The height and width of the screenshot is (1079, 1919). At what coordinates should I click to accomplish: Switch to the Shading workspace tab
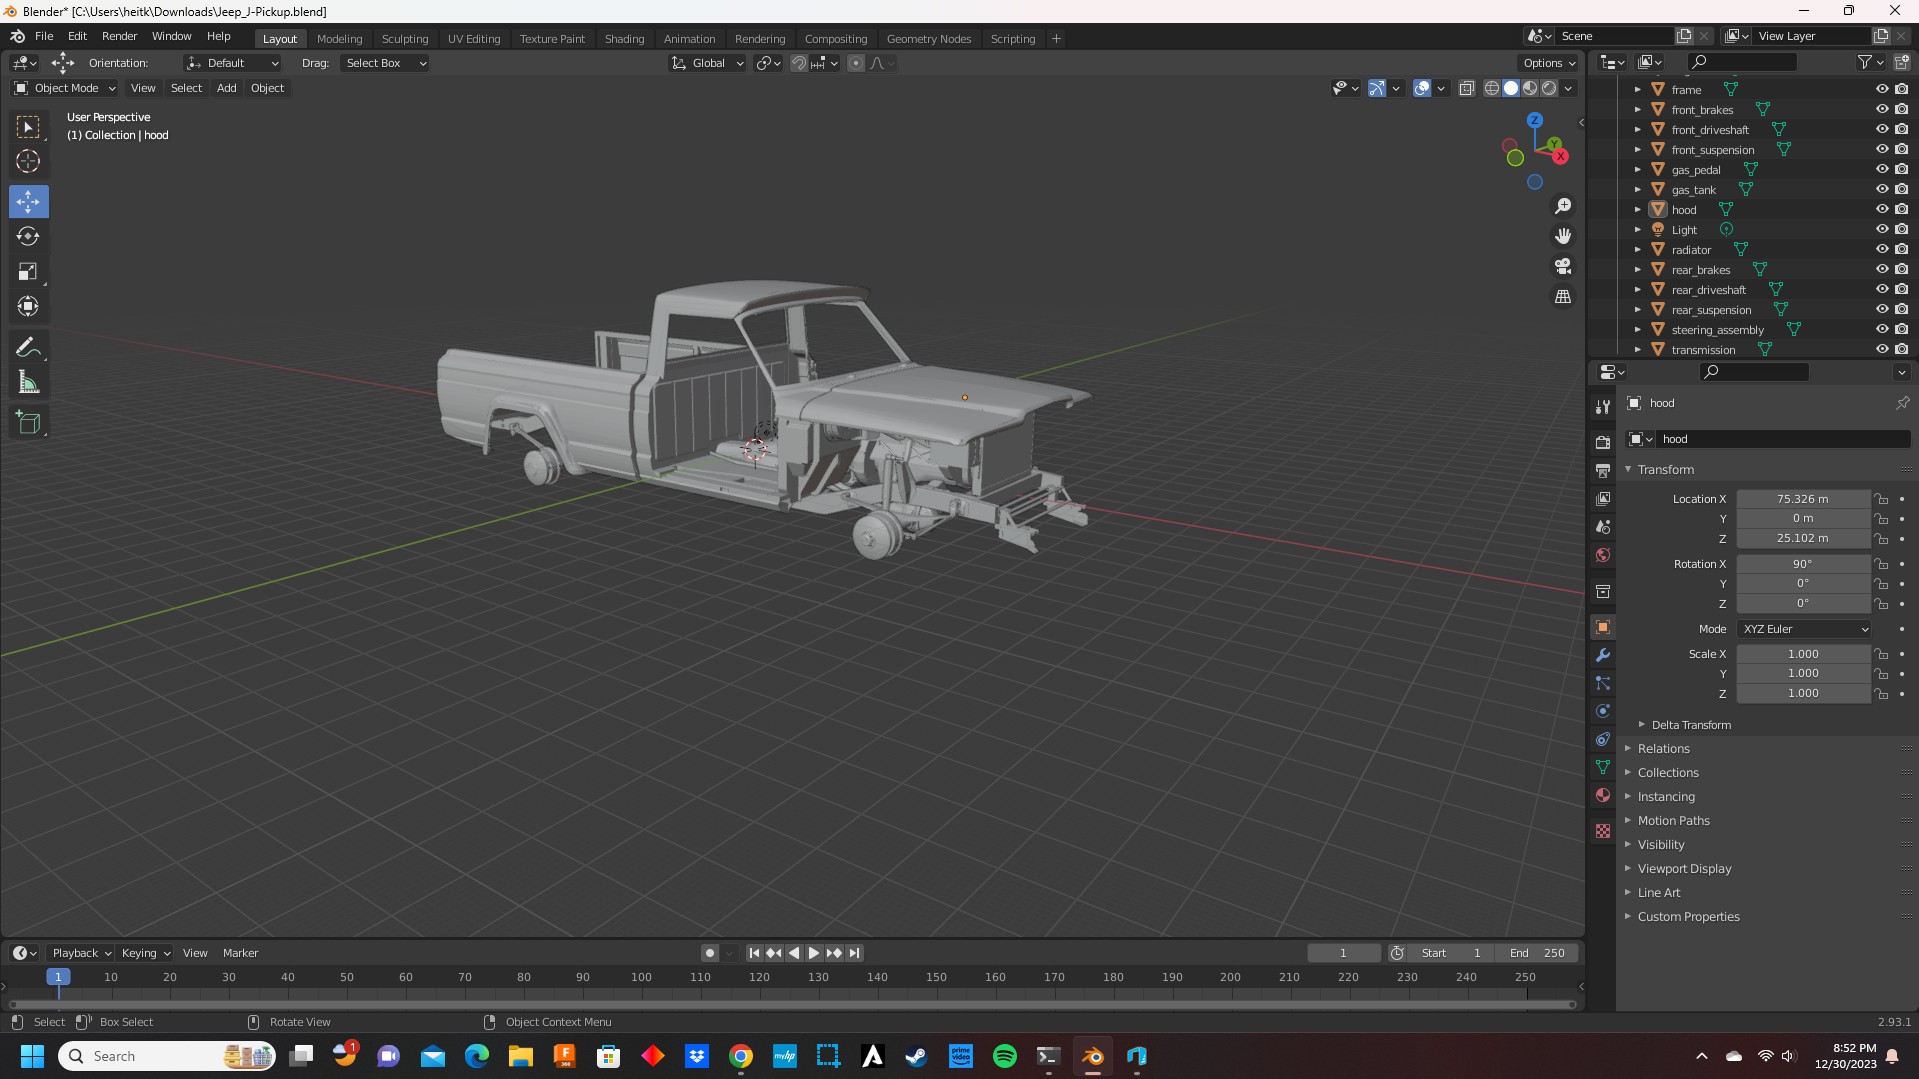click(624, 39)
